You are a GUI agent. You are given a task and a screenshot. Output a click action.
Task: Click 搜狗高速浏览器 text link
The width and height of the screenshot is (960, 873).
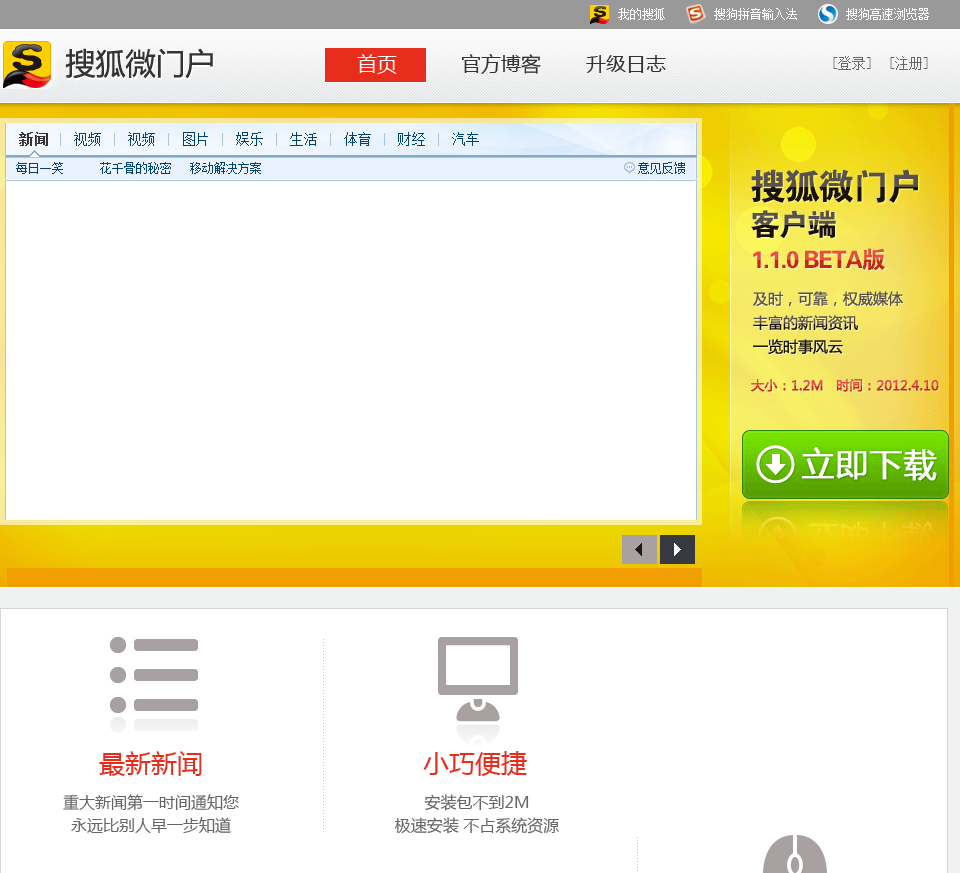coord(887,14)
